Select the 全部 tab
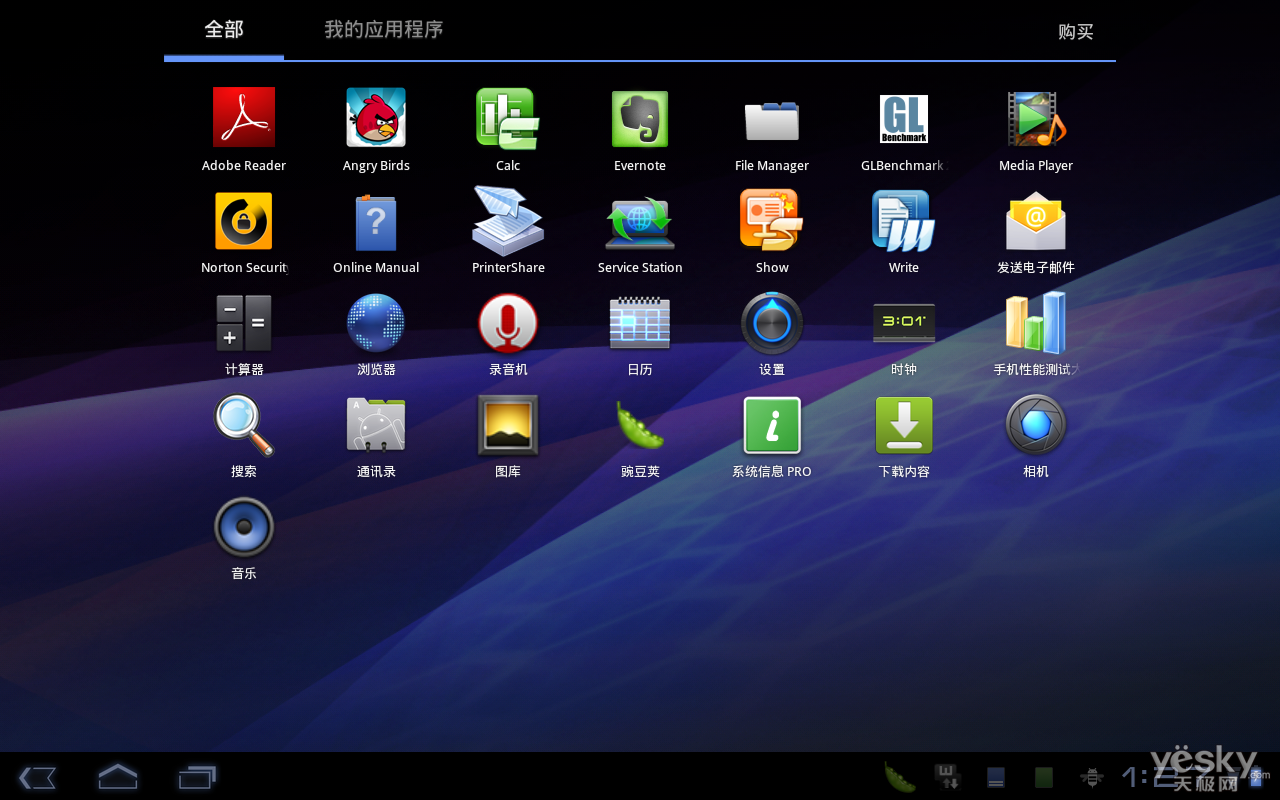Viewport: 1280px width, 800px height. point(224,30)
